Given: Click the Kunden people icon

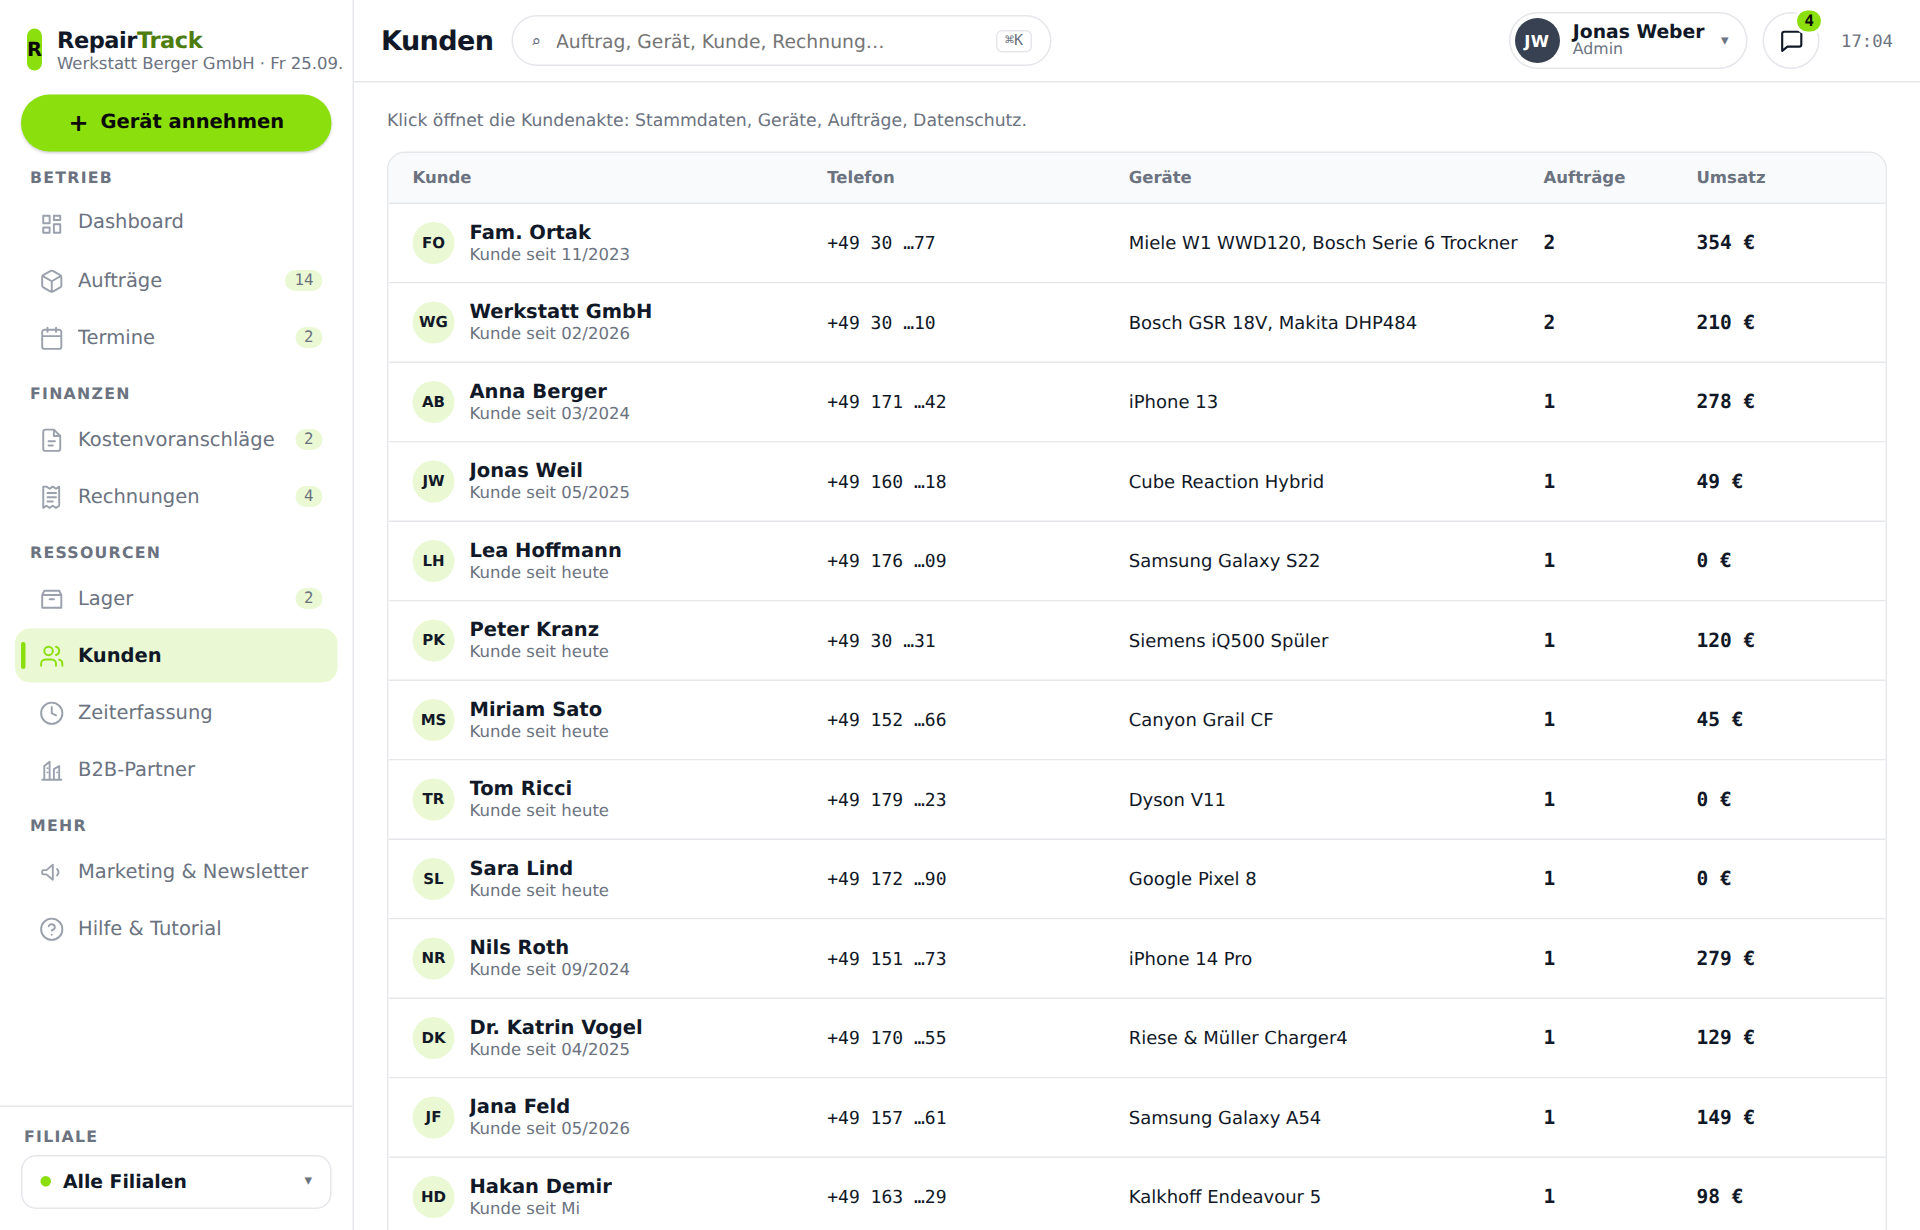Looking at the screenshot, I should (52, 656).
